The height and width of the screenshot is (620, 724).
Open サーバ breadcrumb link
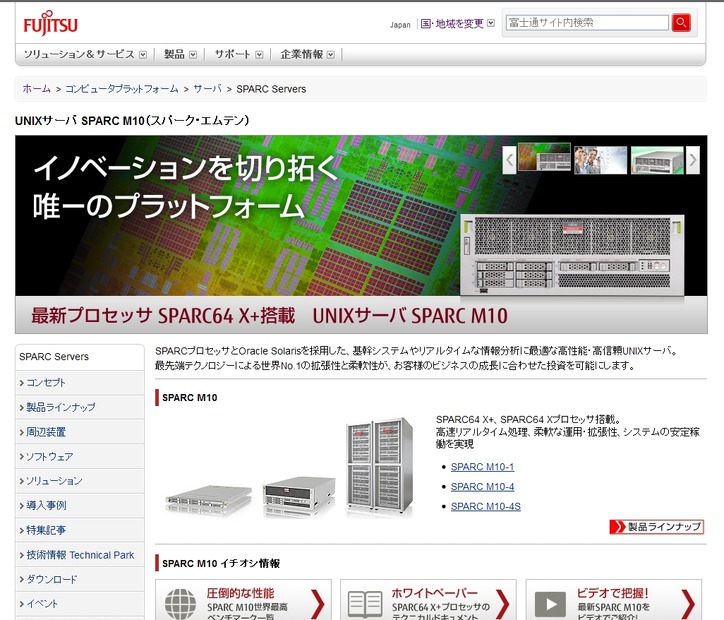(207, 89)
